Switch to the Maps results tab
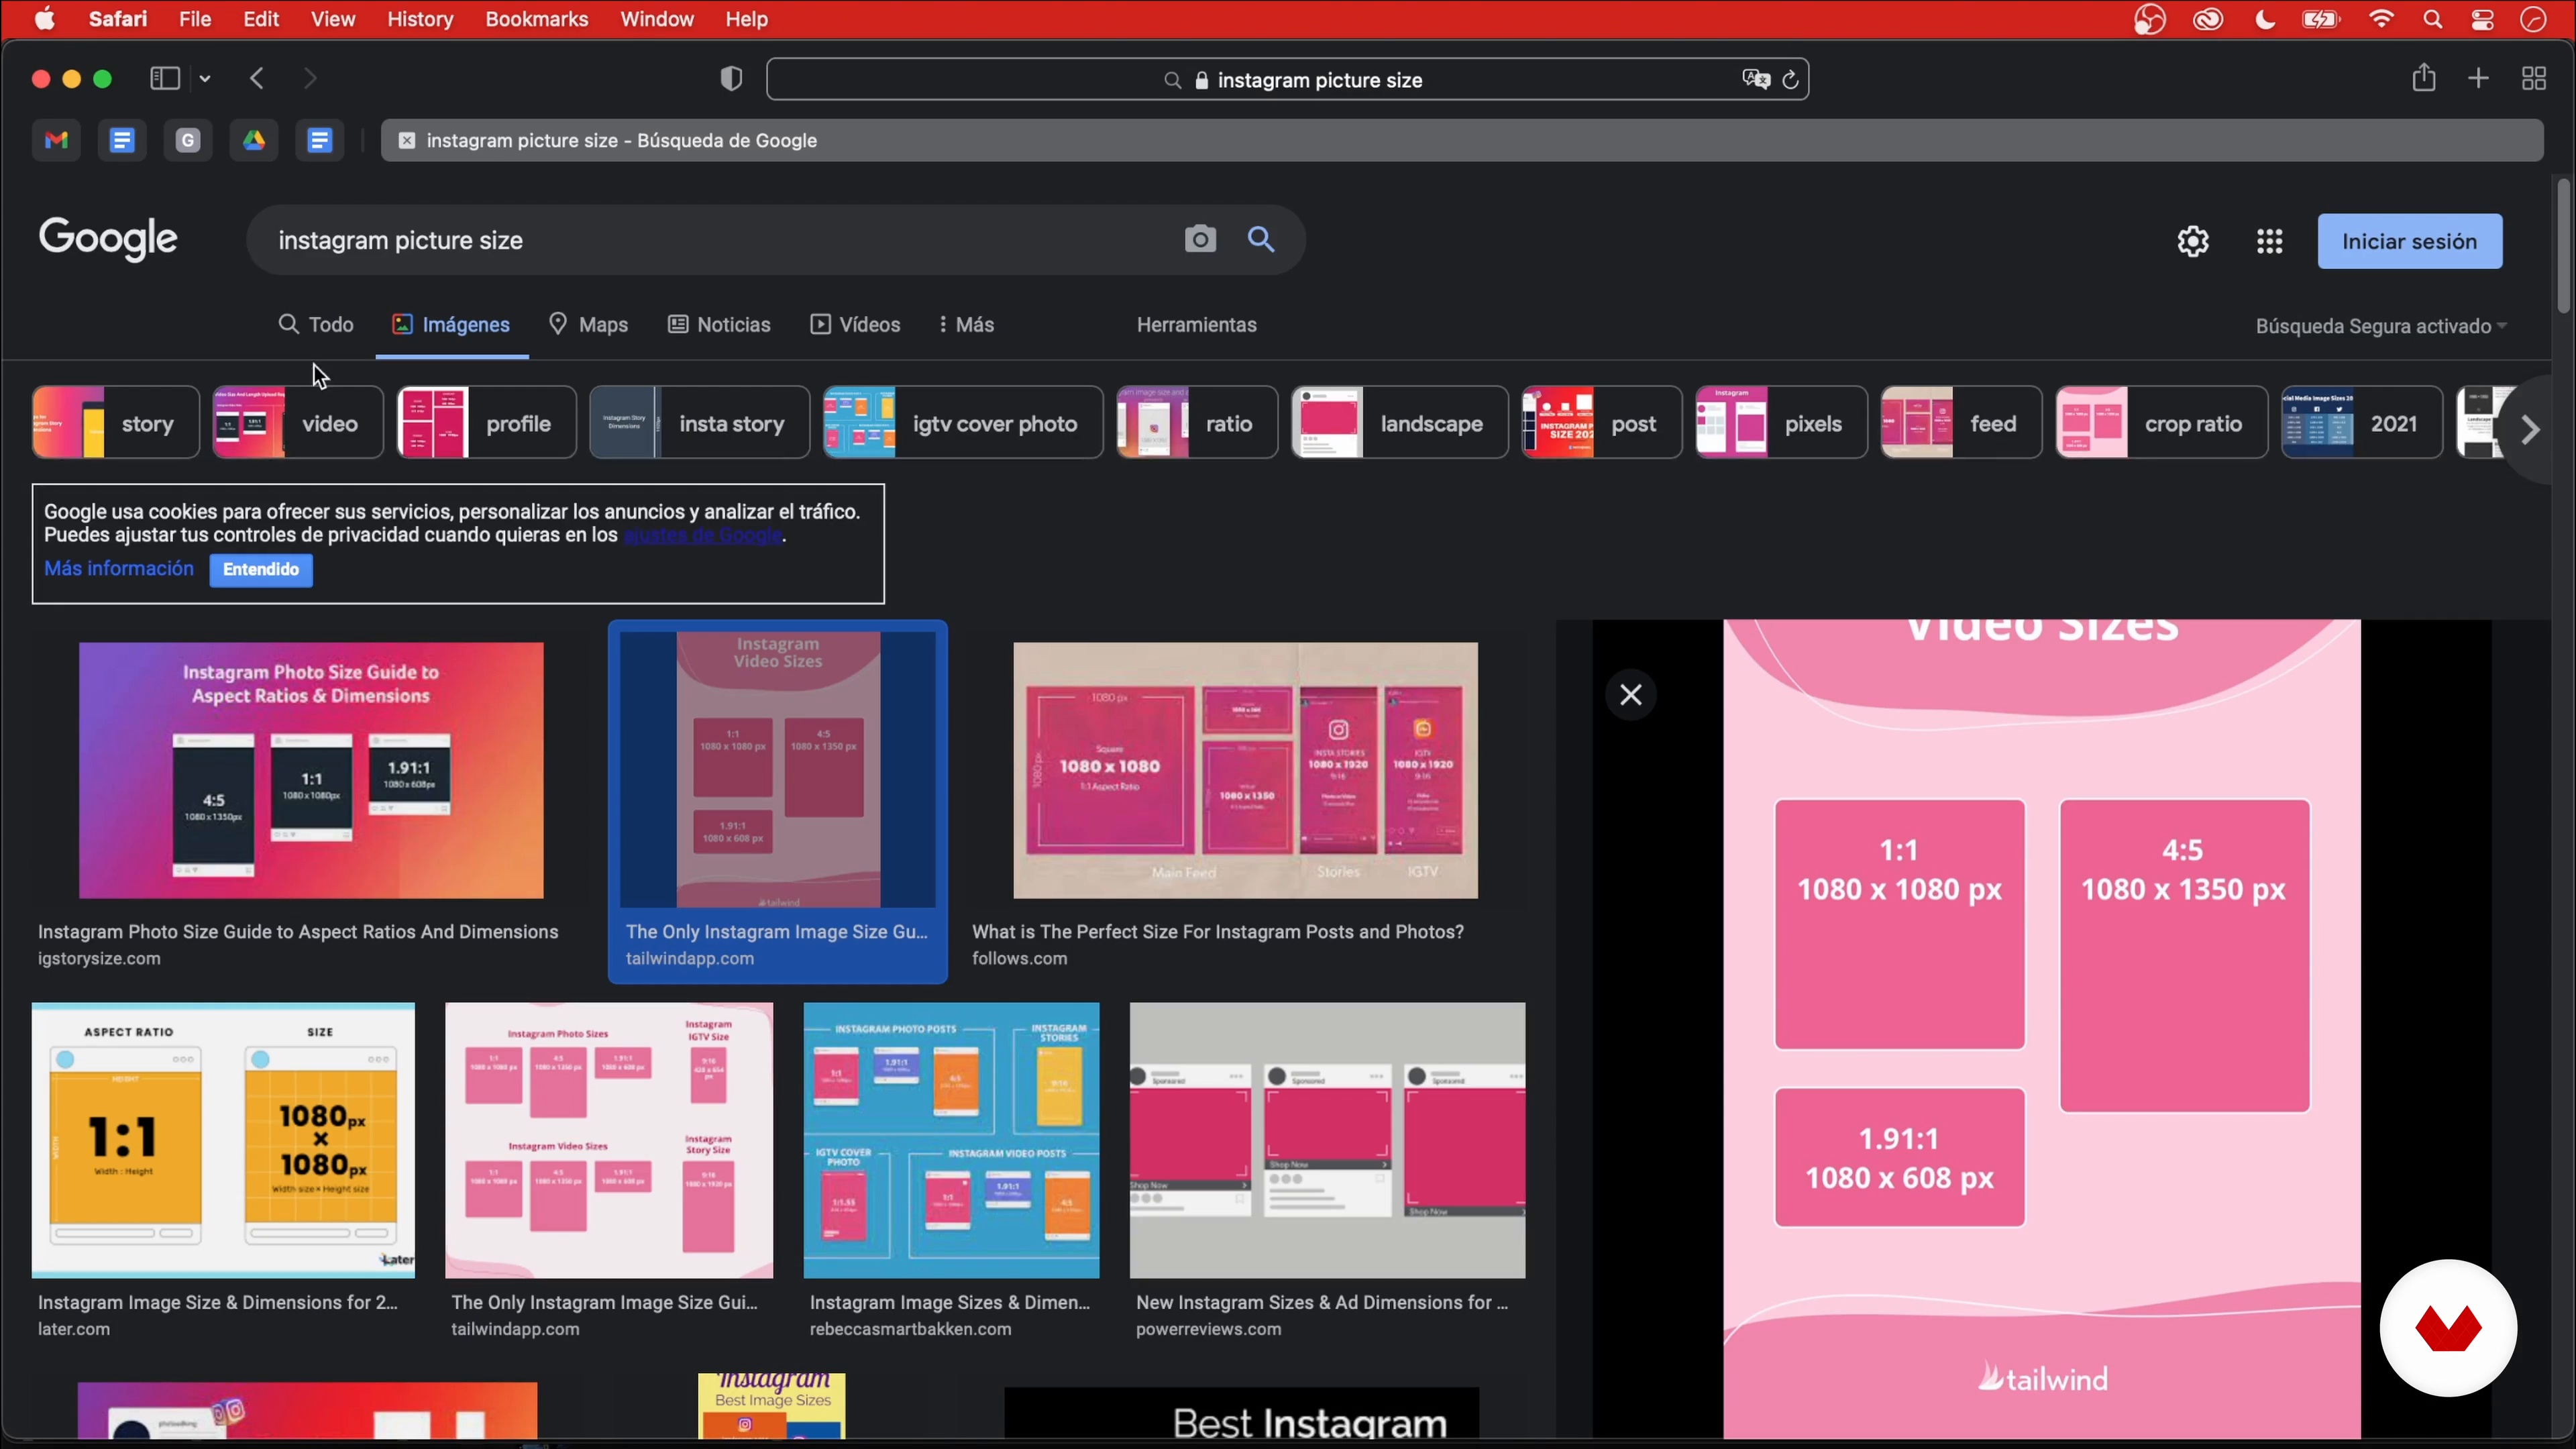2576x1449 pixels. click(x=588, y=325)
